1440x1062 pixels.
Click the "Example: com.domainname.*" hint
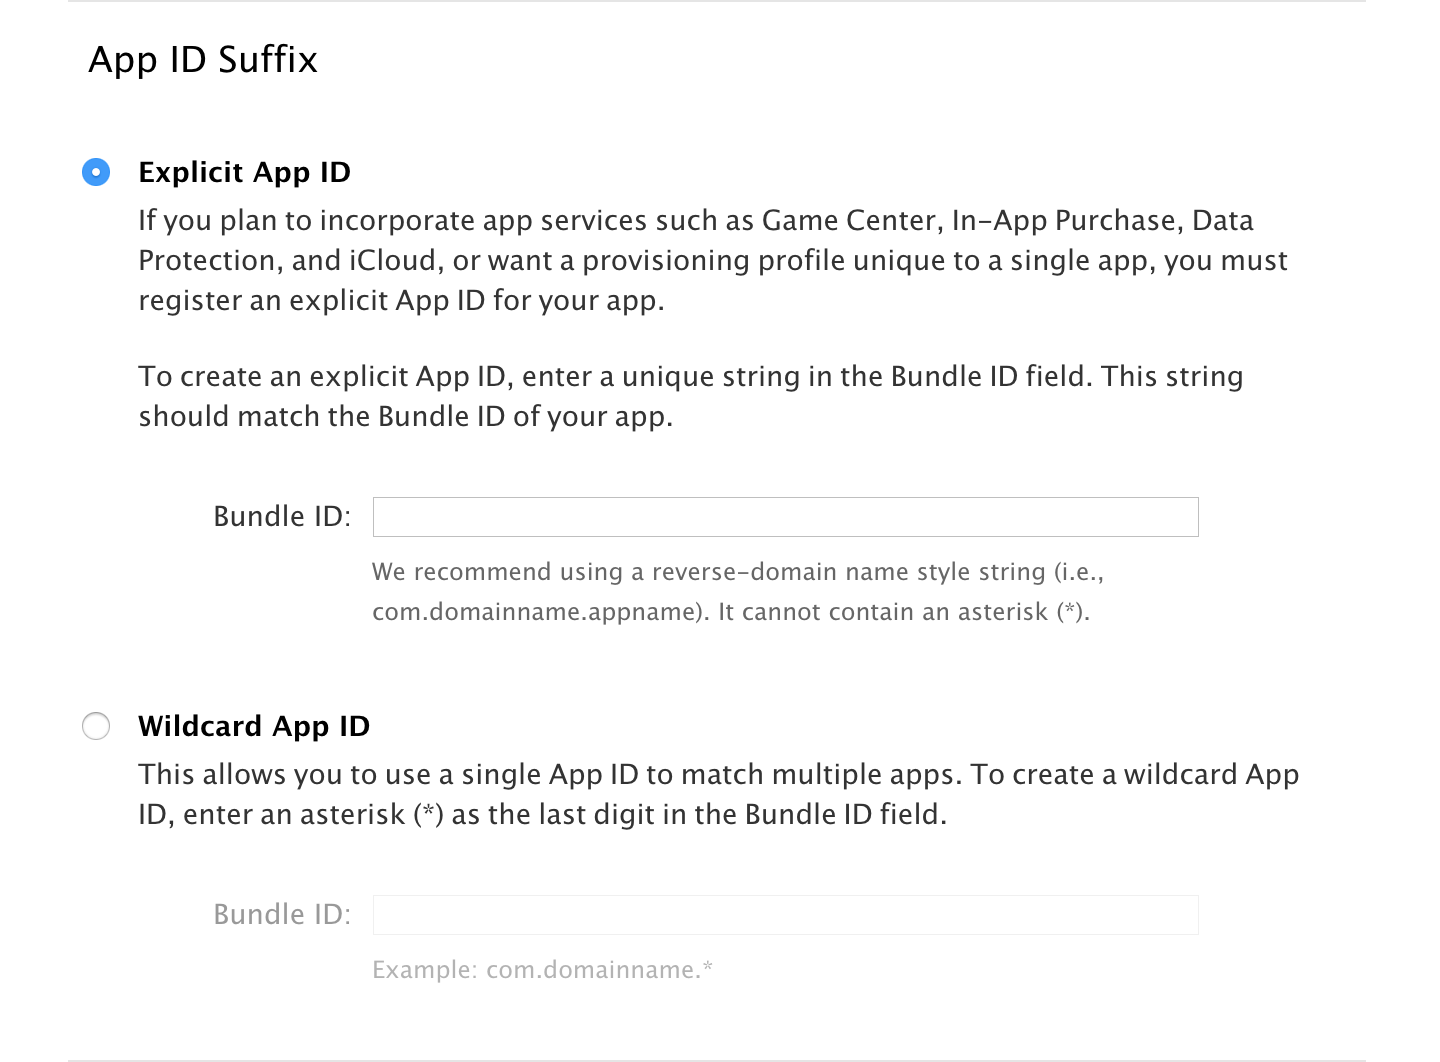[x=542, y=970]
